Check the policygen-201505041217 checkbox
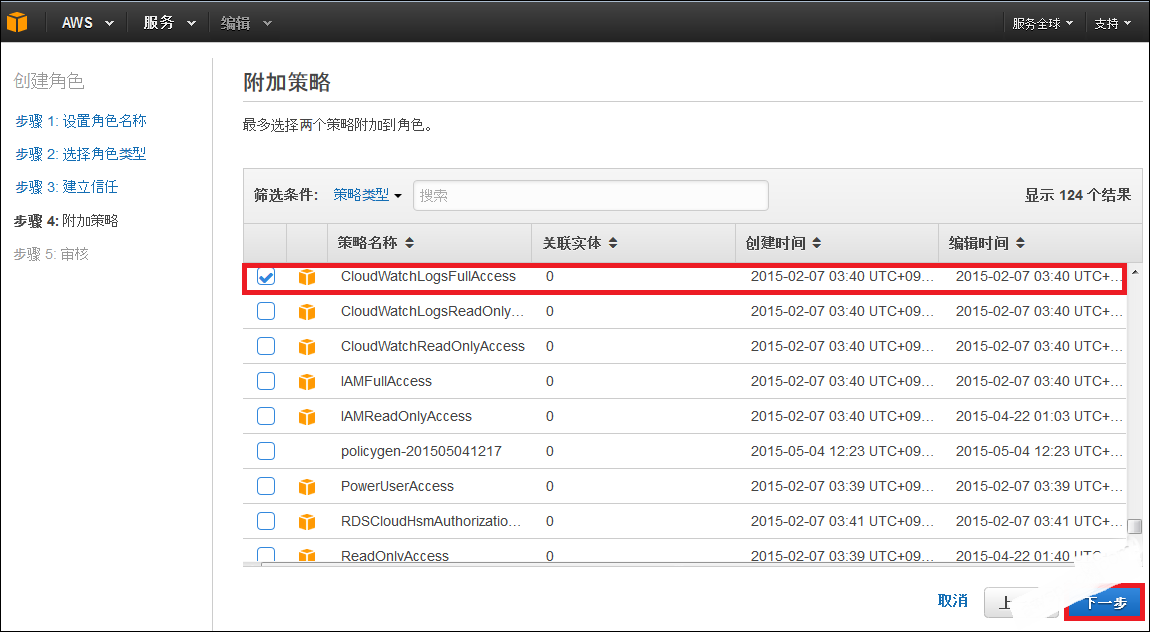The image size is (1150, 632). (x=265, y=451)
